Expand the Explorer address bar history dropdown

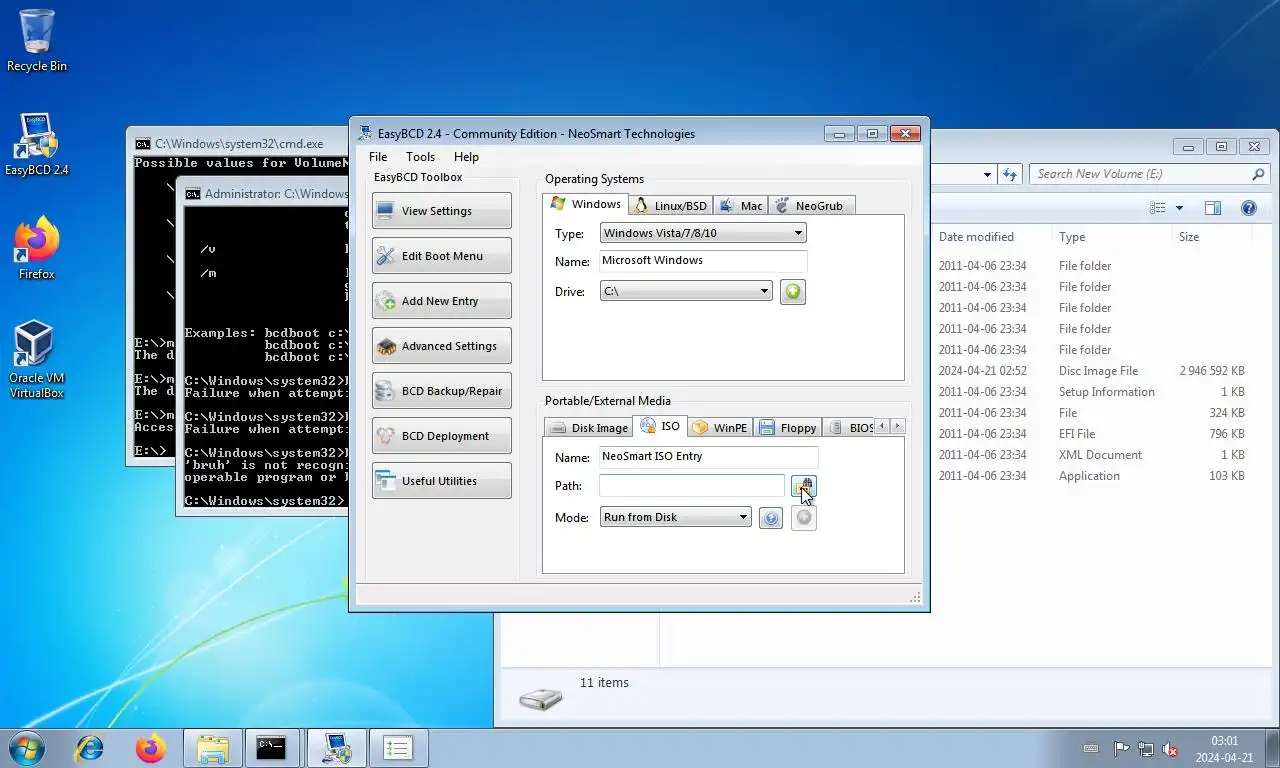tap(987, 174)
